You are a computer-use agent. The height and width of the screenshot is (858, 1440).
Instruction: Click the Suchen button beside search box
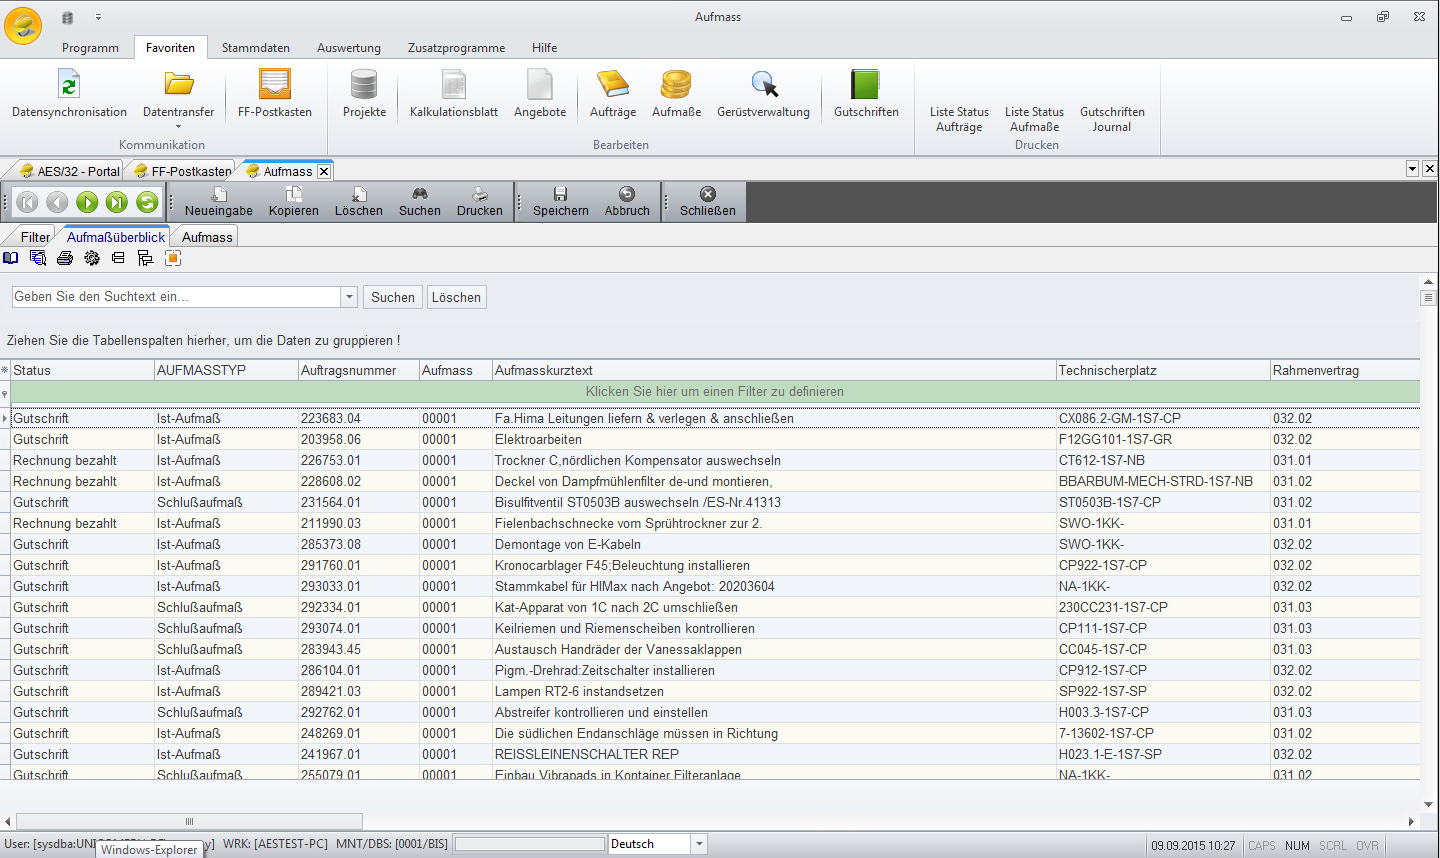click(392, 297)
